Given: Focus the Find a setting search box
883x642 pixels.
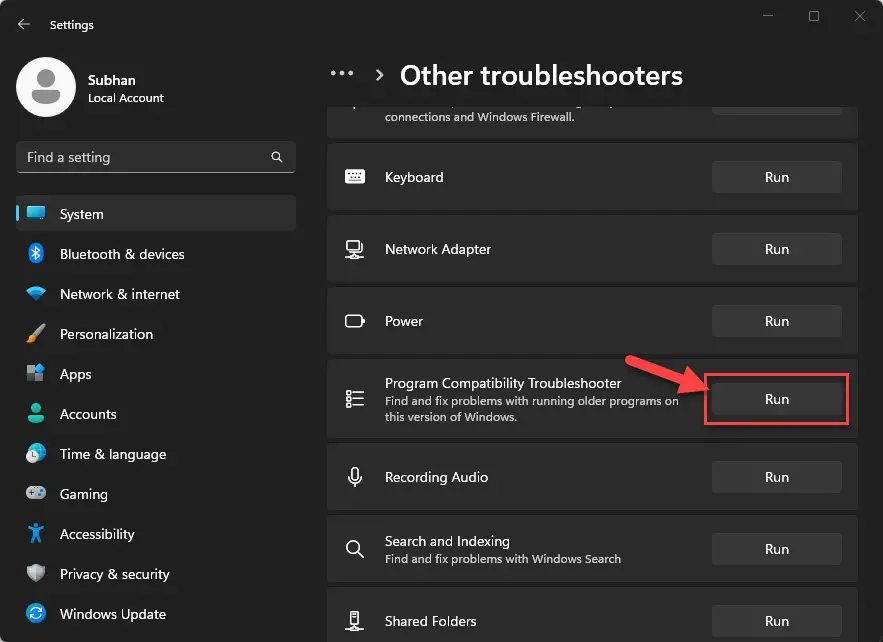Looking at the screenshot, I should coord(156,157).
